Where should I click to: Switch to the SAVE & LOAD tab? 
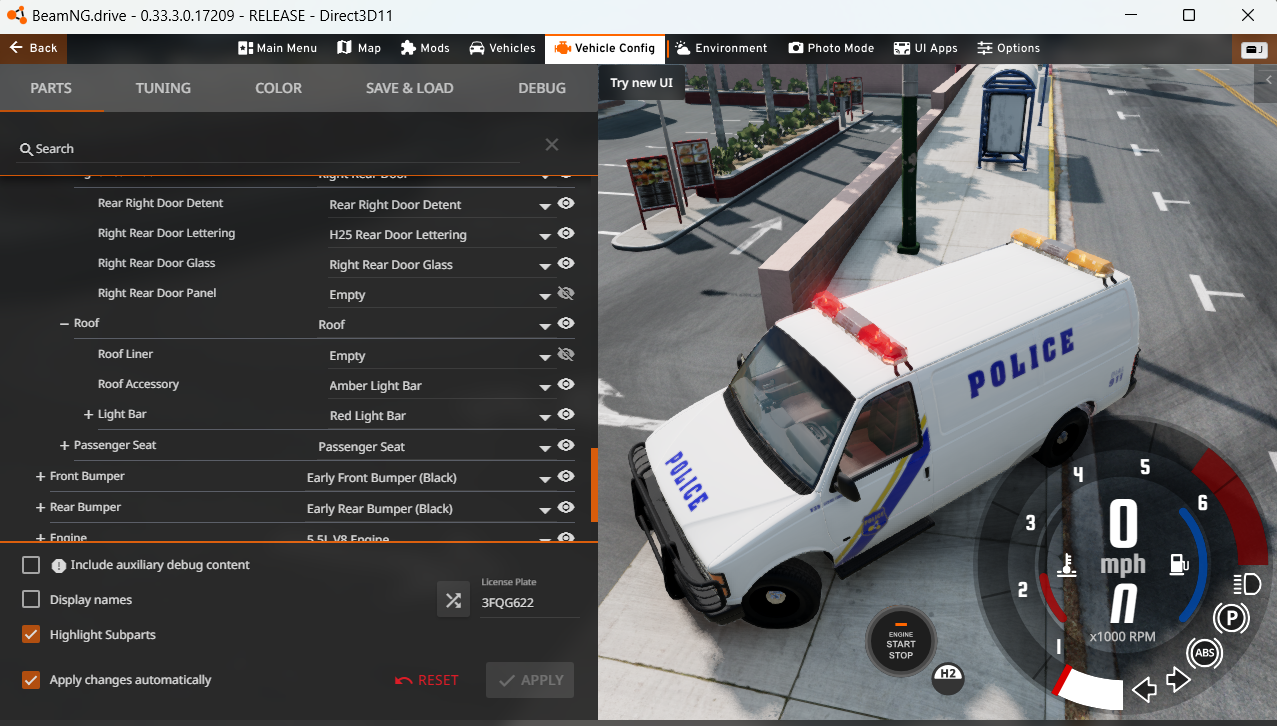[409, 88]
